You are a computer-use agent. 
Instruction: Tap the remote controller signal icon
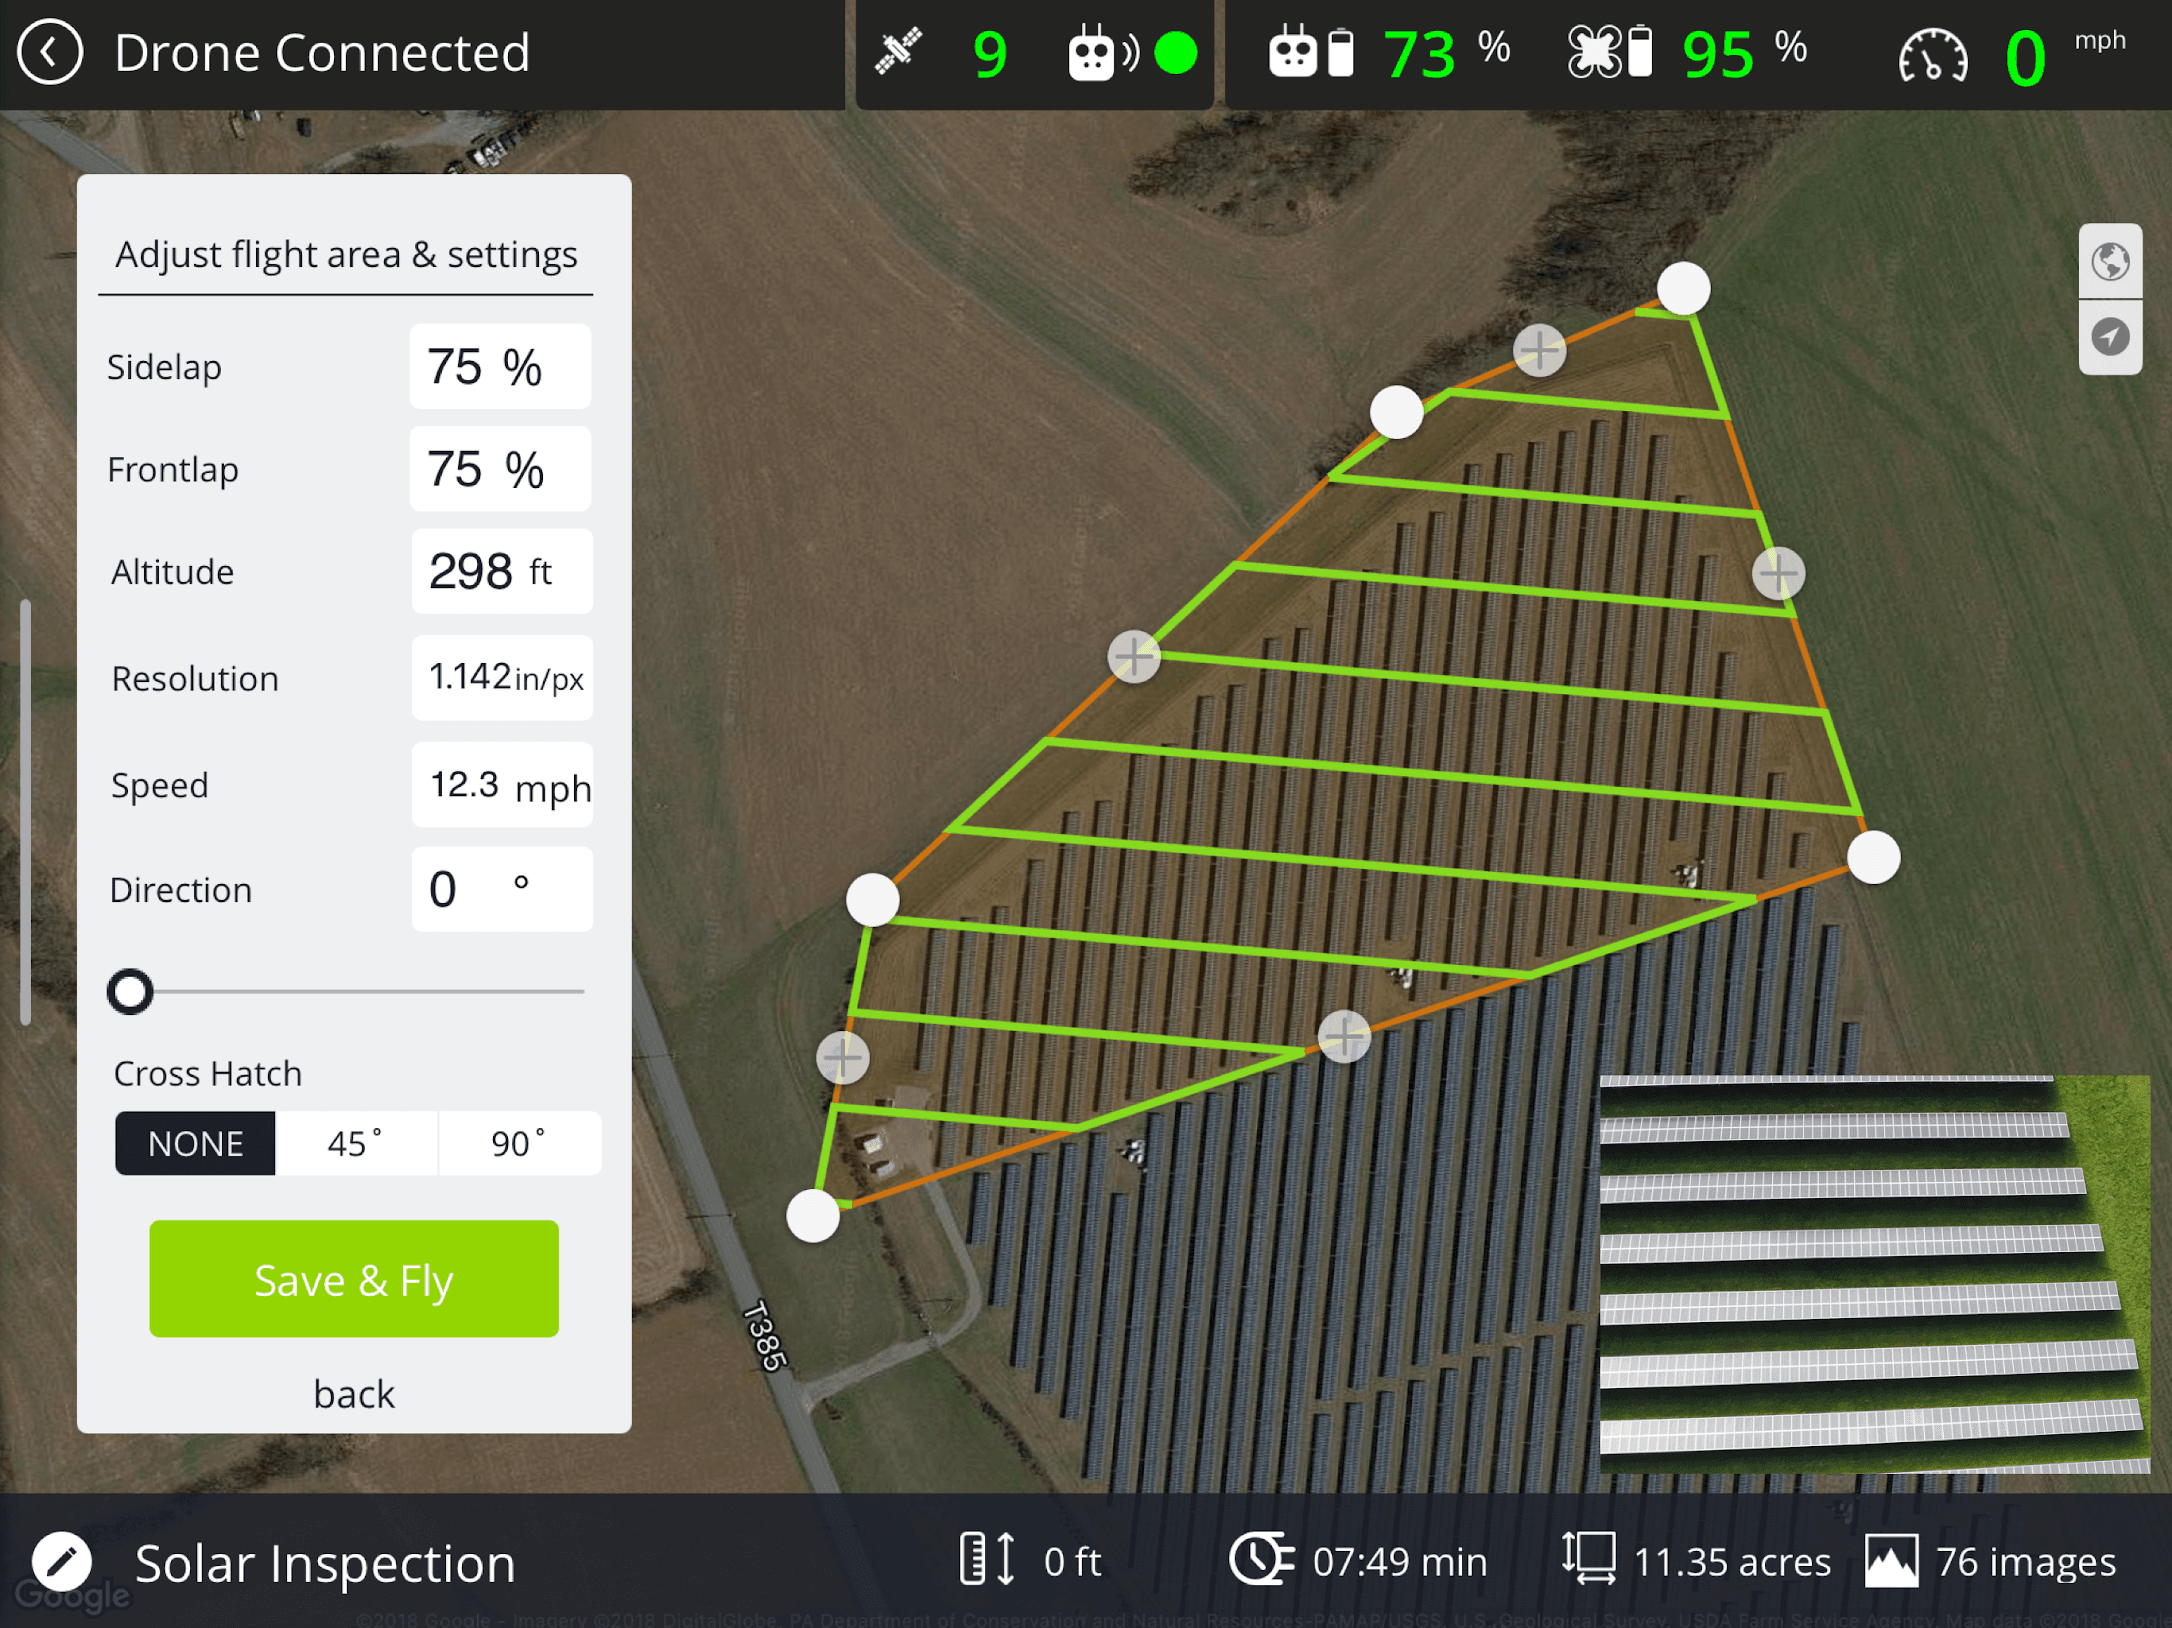1102,52
